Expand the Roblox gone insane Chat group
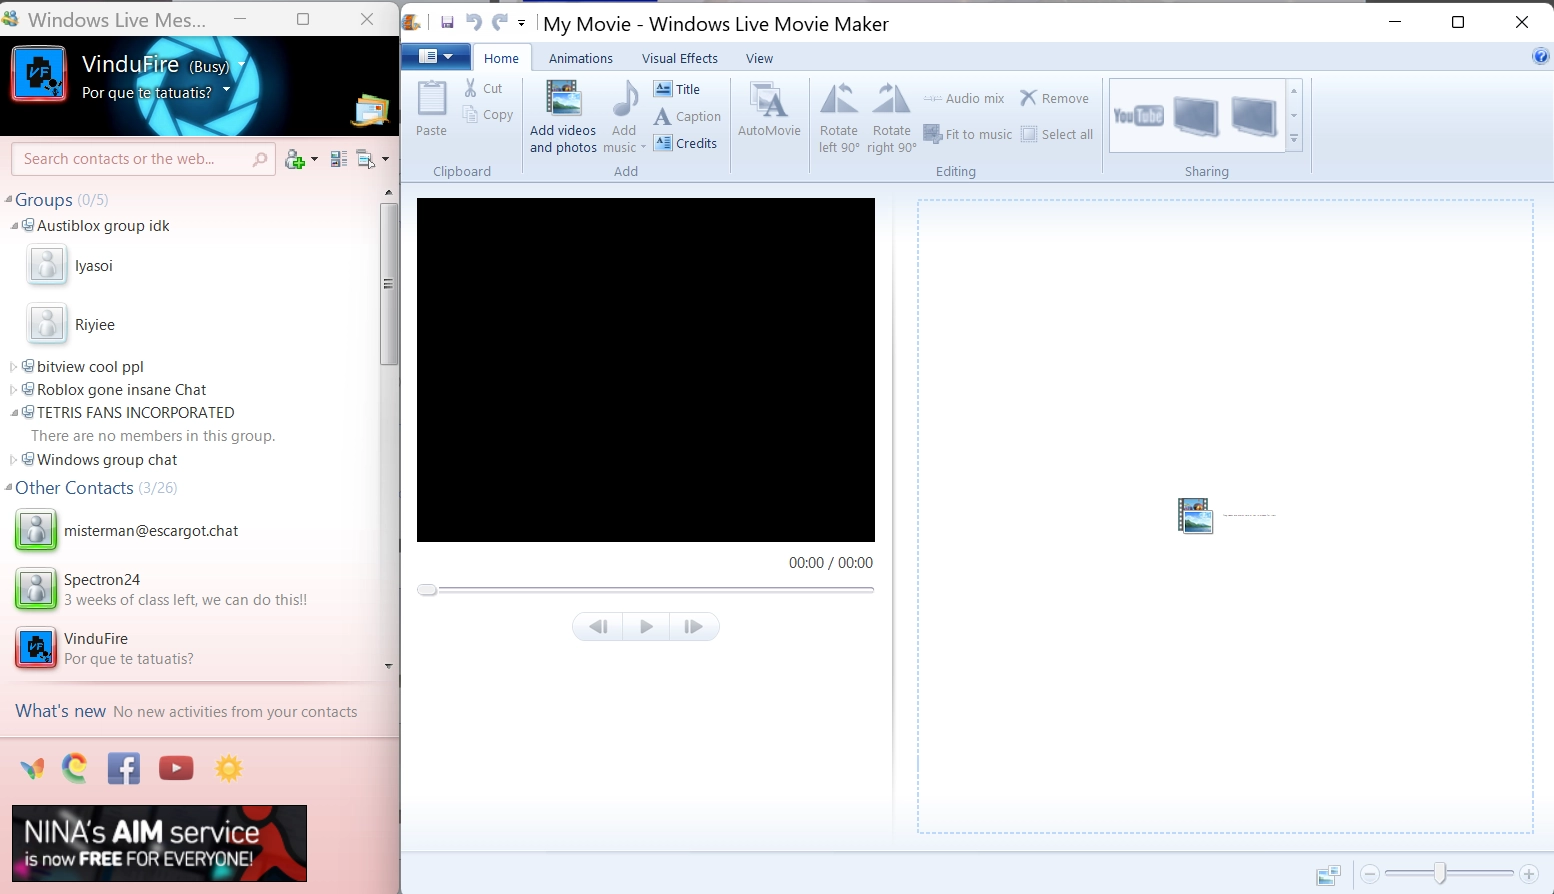Image resolution: width=1554 pixels, height=894 pixels. (14, 390)
